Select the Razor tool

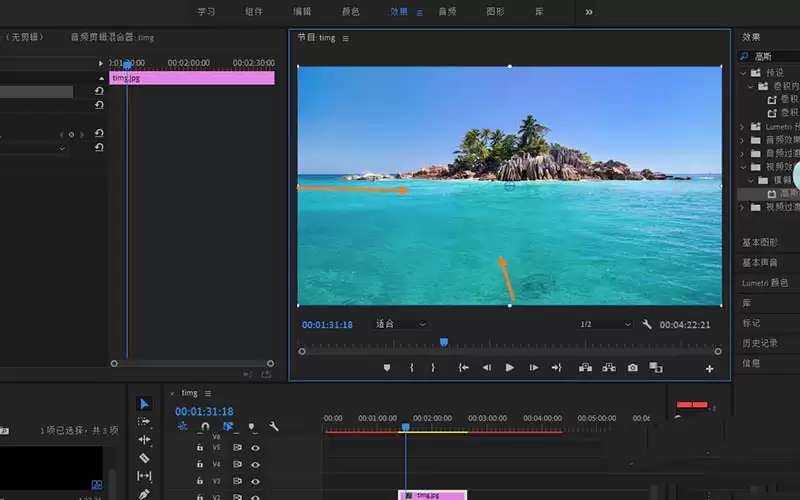tap(144, 458)
